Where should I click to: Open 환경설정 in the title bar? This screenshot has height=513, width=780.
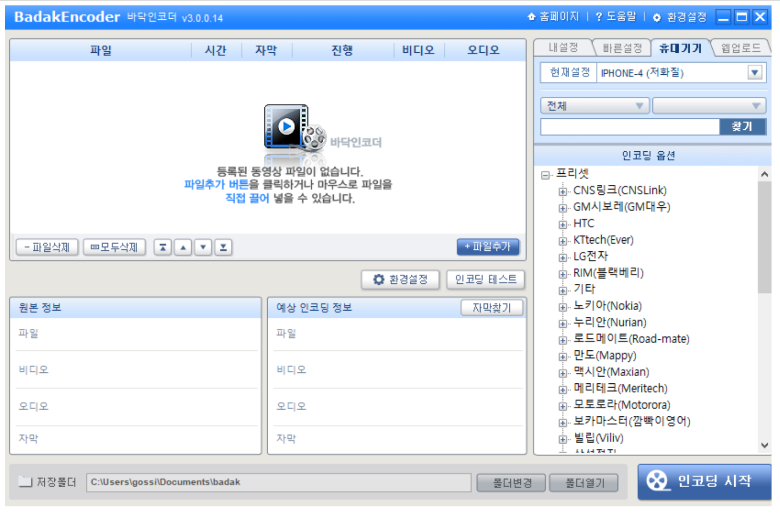pos(680,17)
